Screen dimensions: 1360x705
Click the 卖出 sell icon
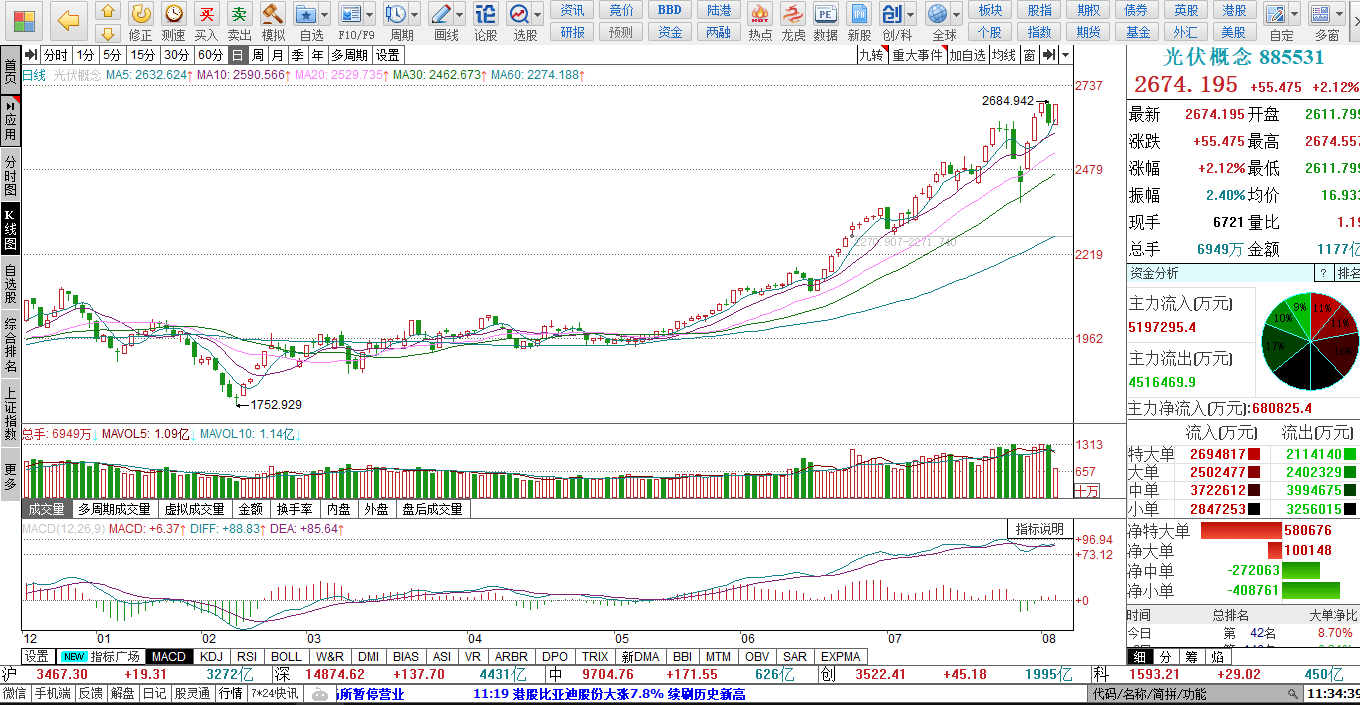239,14
